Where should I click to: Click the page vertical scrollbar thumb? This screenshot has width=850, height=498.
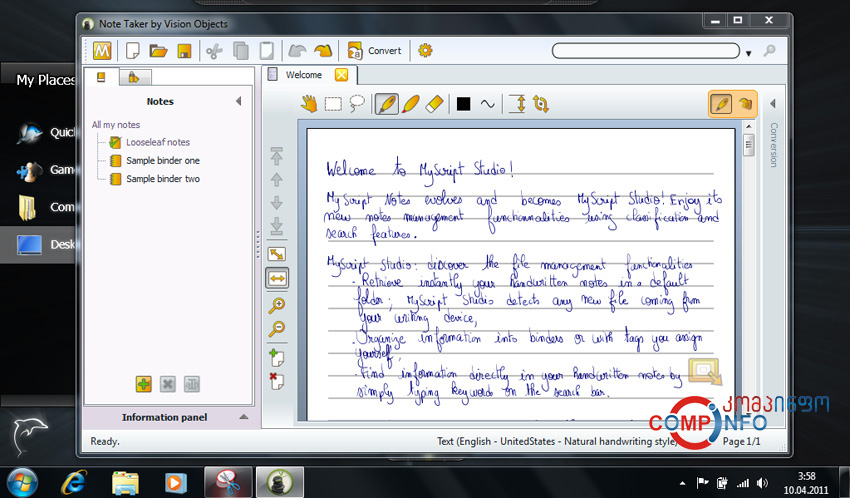749,145
